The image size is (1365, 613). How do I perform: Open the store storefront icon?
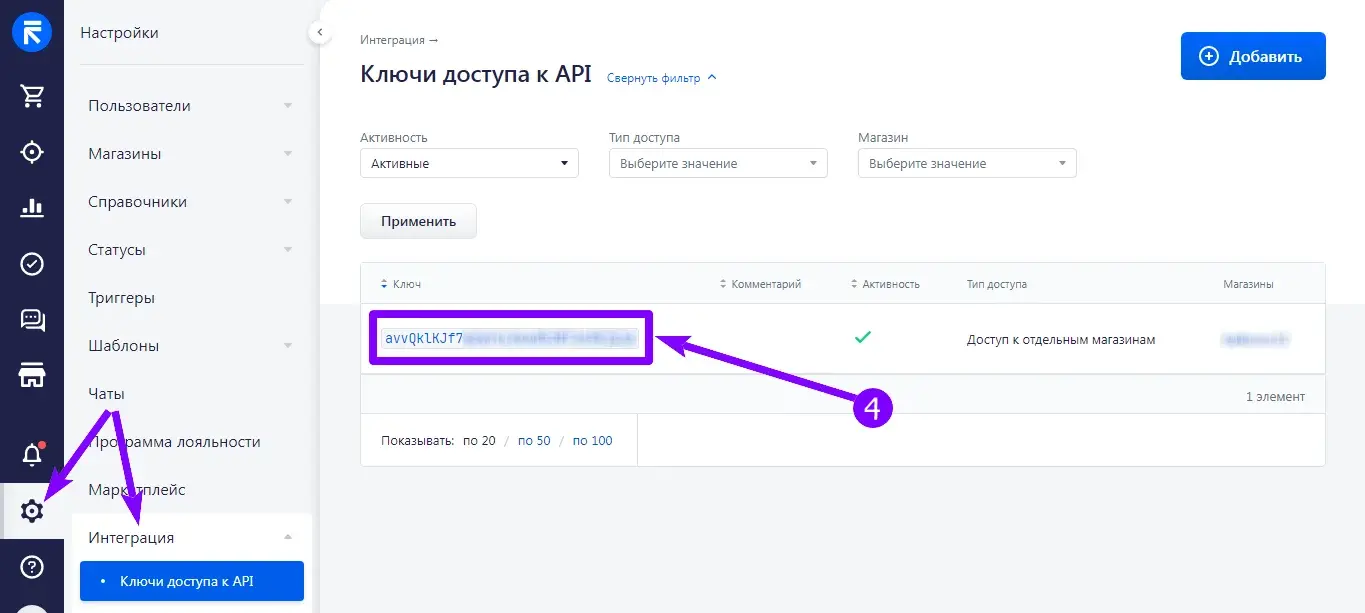[x=32, y=376]
